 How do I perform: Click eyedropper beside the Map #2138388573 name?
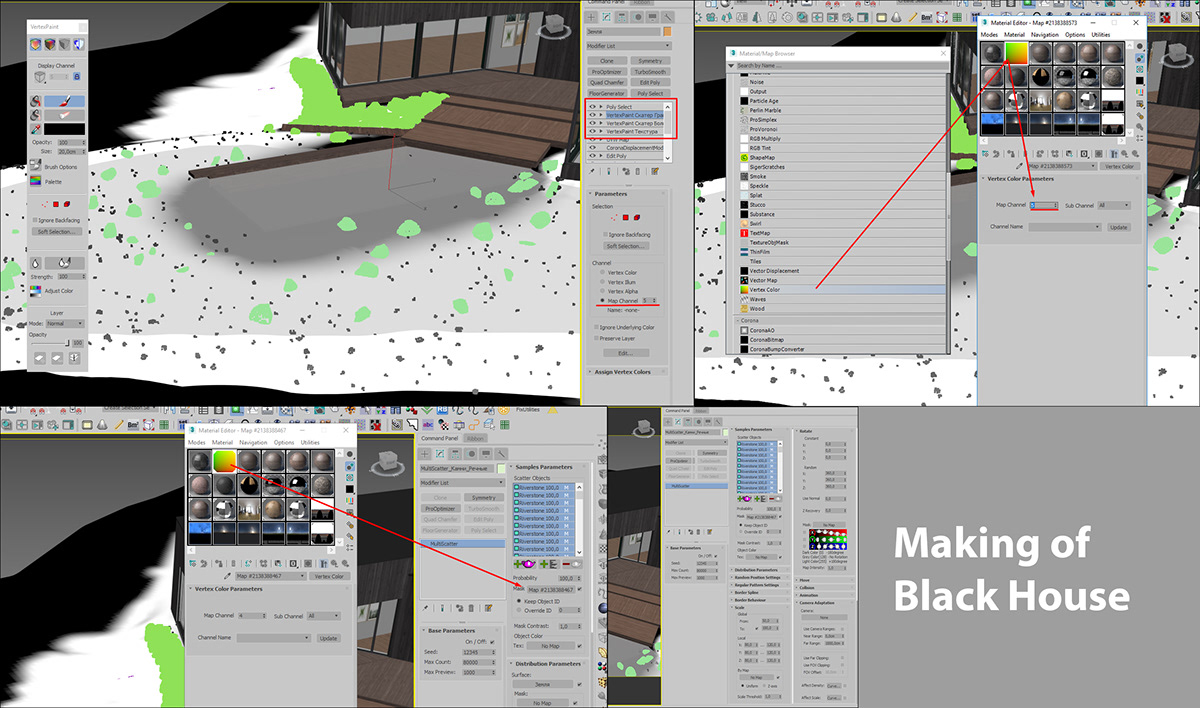(x=1020, y=166)
